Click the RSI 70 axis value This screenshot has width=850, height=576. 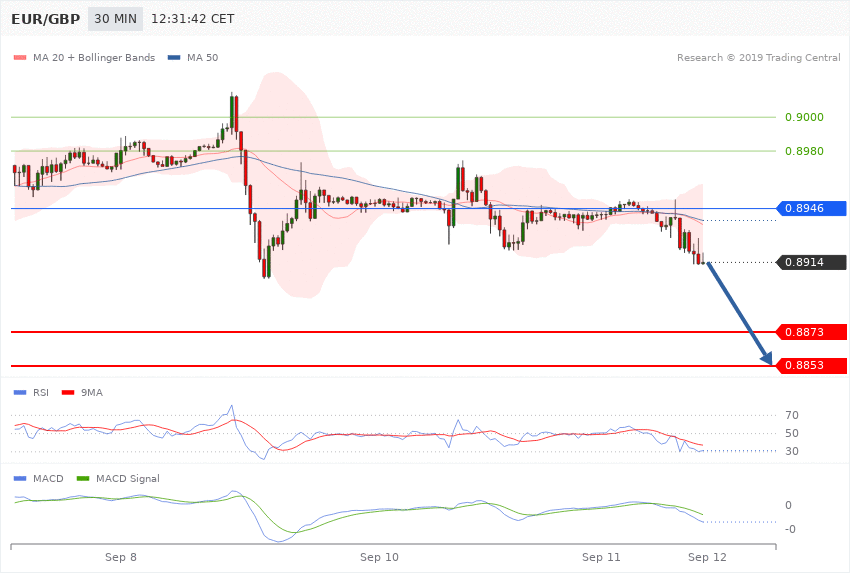791,415
